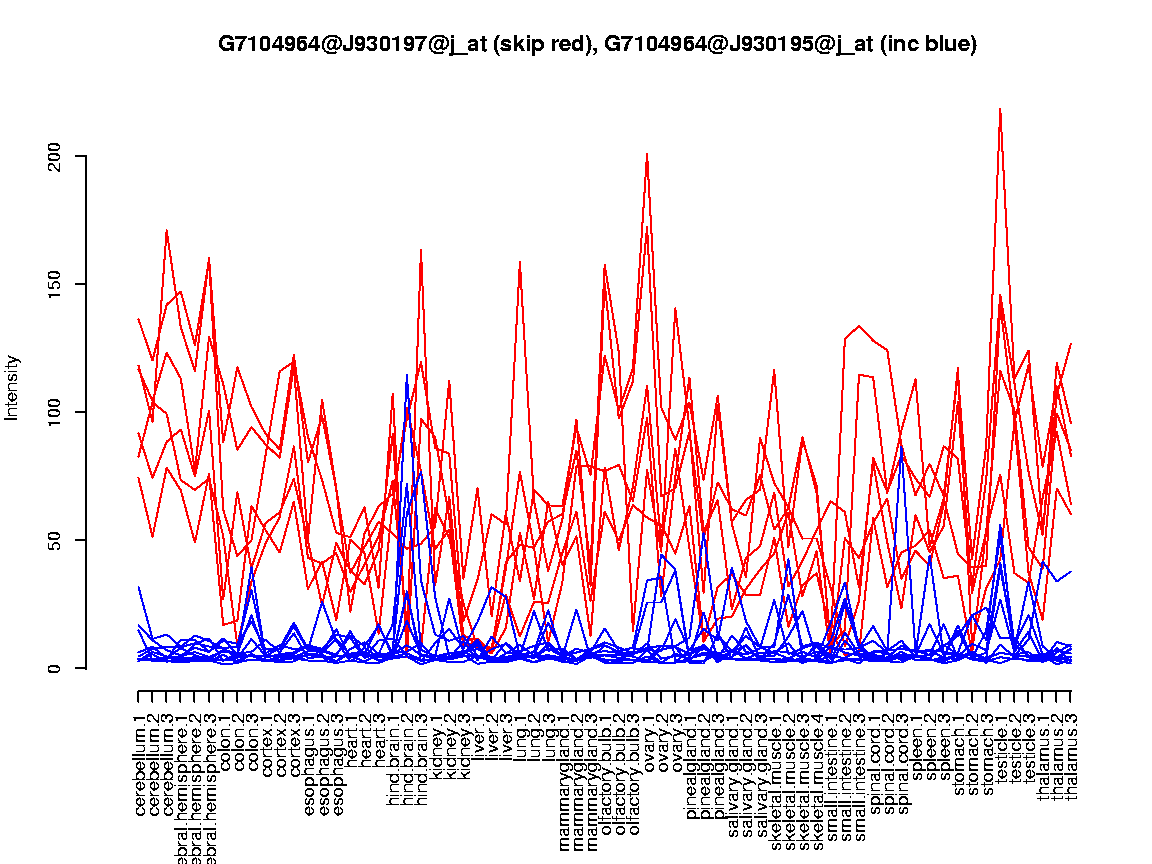Click the 150 tick label on y-axis
This screenshot has width=1152, height=864.
58,284
